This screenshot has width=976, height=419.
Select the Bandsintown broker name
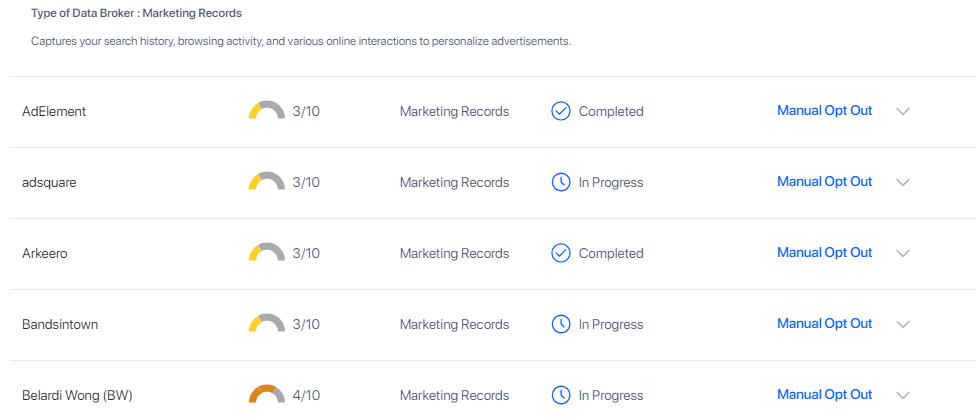60,324
